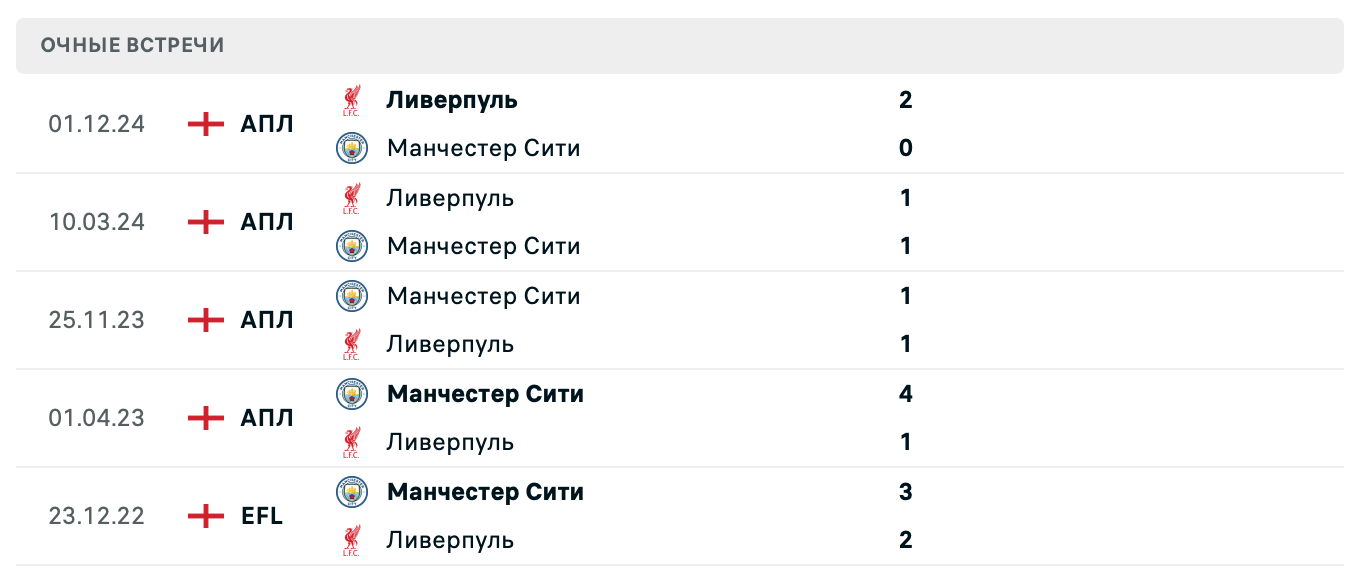Viewport: 1360px width, 582px height.
Task: Click the England flag for the 01.12.24 match
Action: (x=204, y=124)
